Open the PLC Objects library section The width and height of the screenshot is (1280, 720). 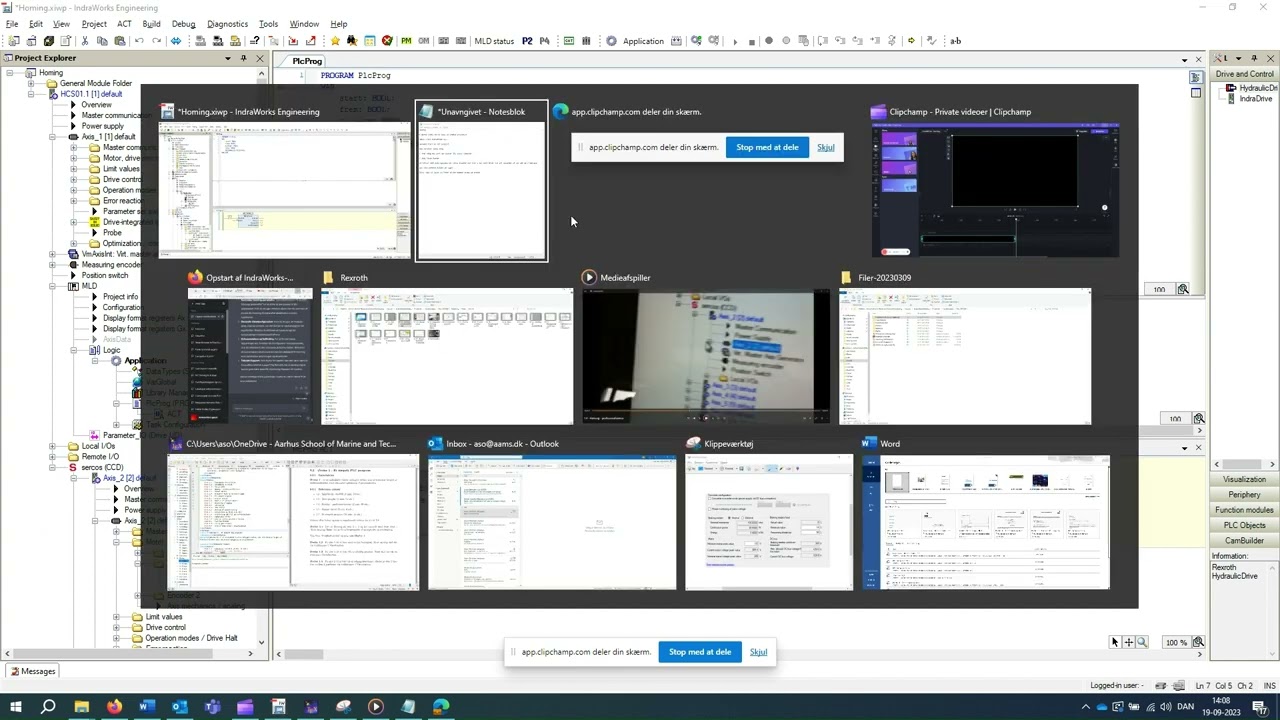coord(1244,525)
